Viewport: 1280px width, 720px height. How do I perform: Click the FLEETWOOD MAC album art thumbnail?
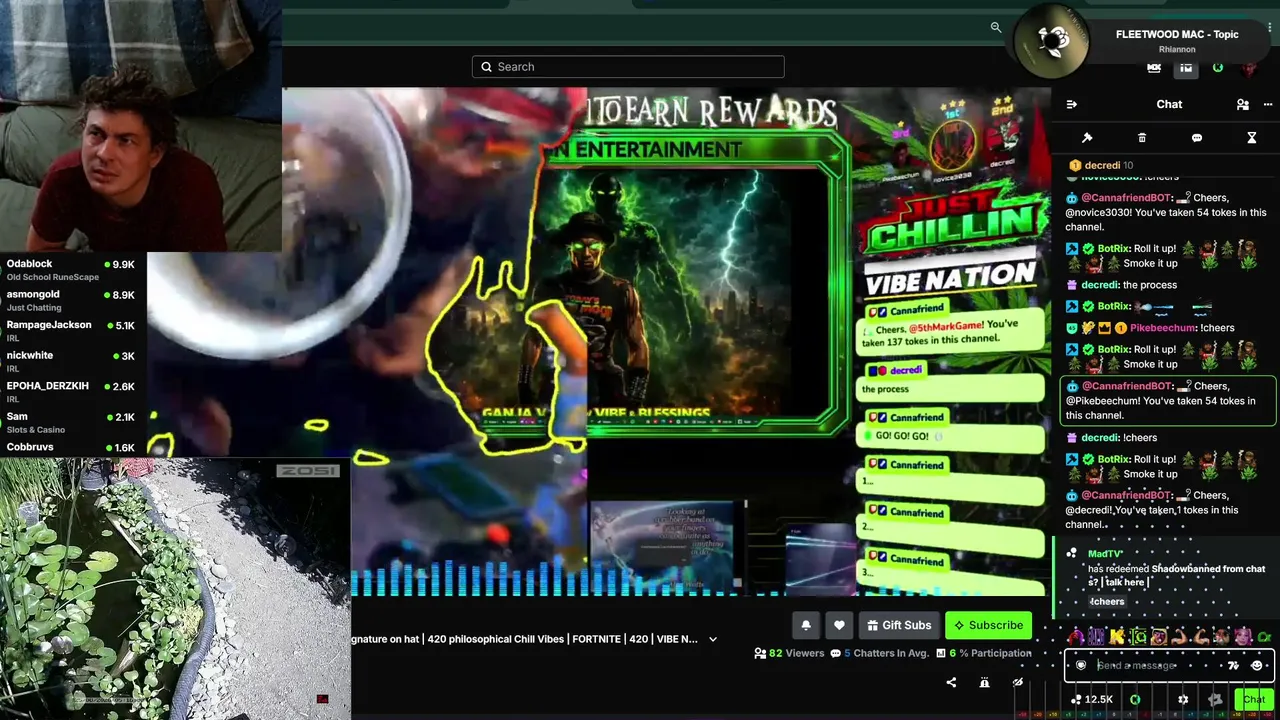tap(1051, 40)
